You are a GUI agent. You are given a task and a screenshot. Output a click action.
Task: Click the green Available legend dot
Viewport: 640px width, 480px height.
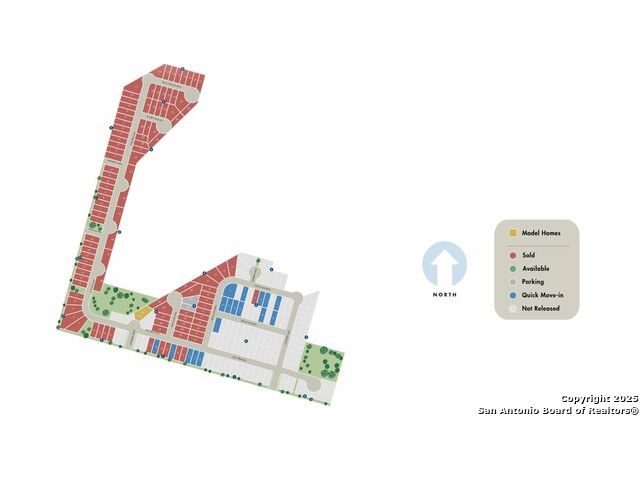[512, 268]
